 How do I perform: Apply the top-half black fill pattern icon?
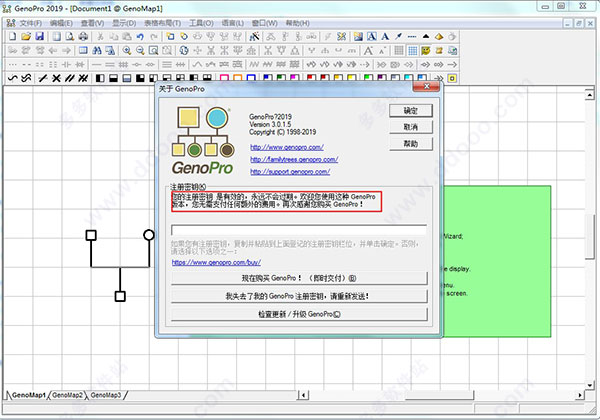point(113,78)
